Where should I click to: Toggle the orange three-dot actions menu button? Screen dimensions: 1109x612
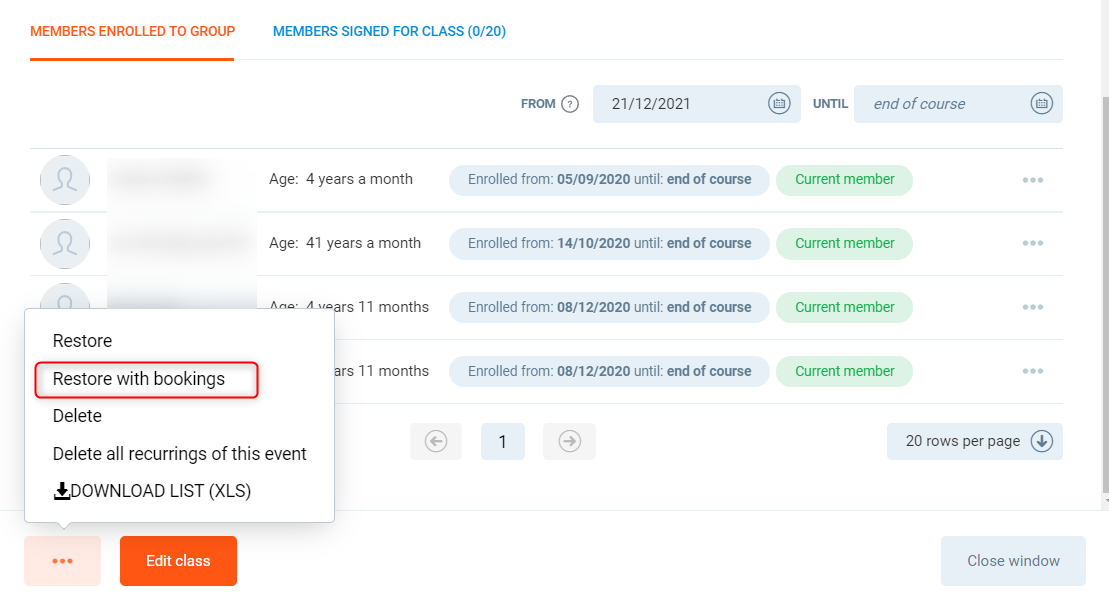click(x=62, y=561)
